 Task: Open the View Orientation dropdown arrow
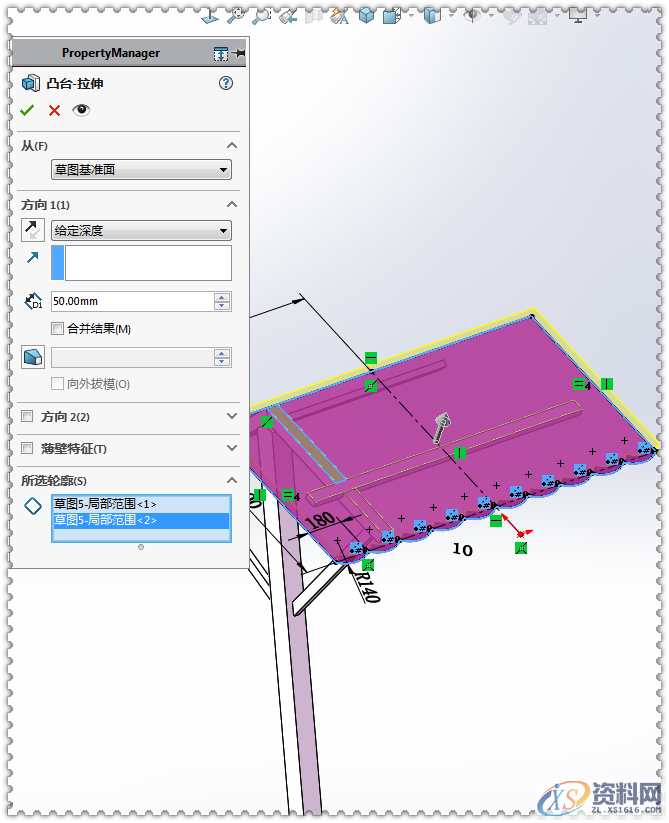point(411,16)
